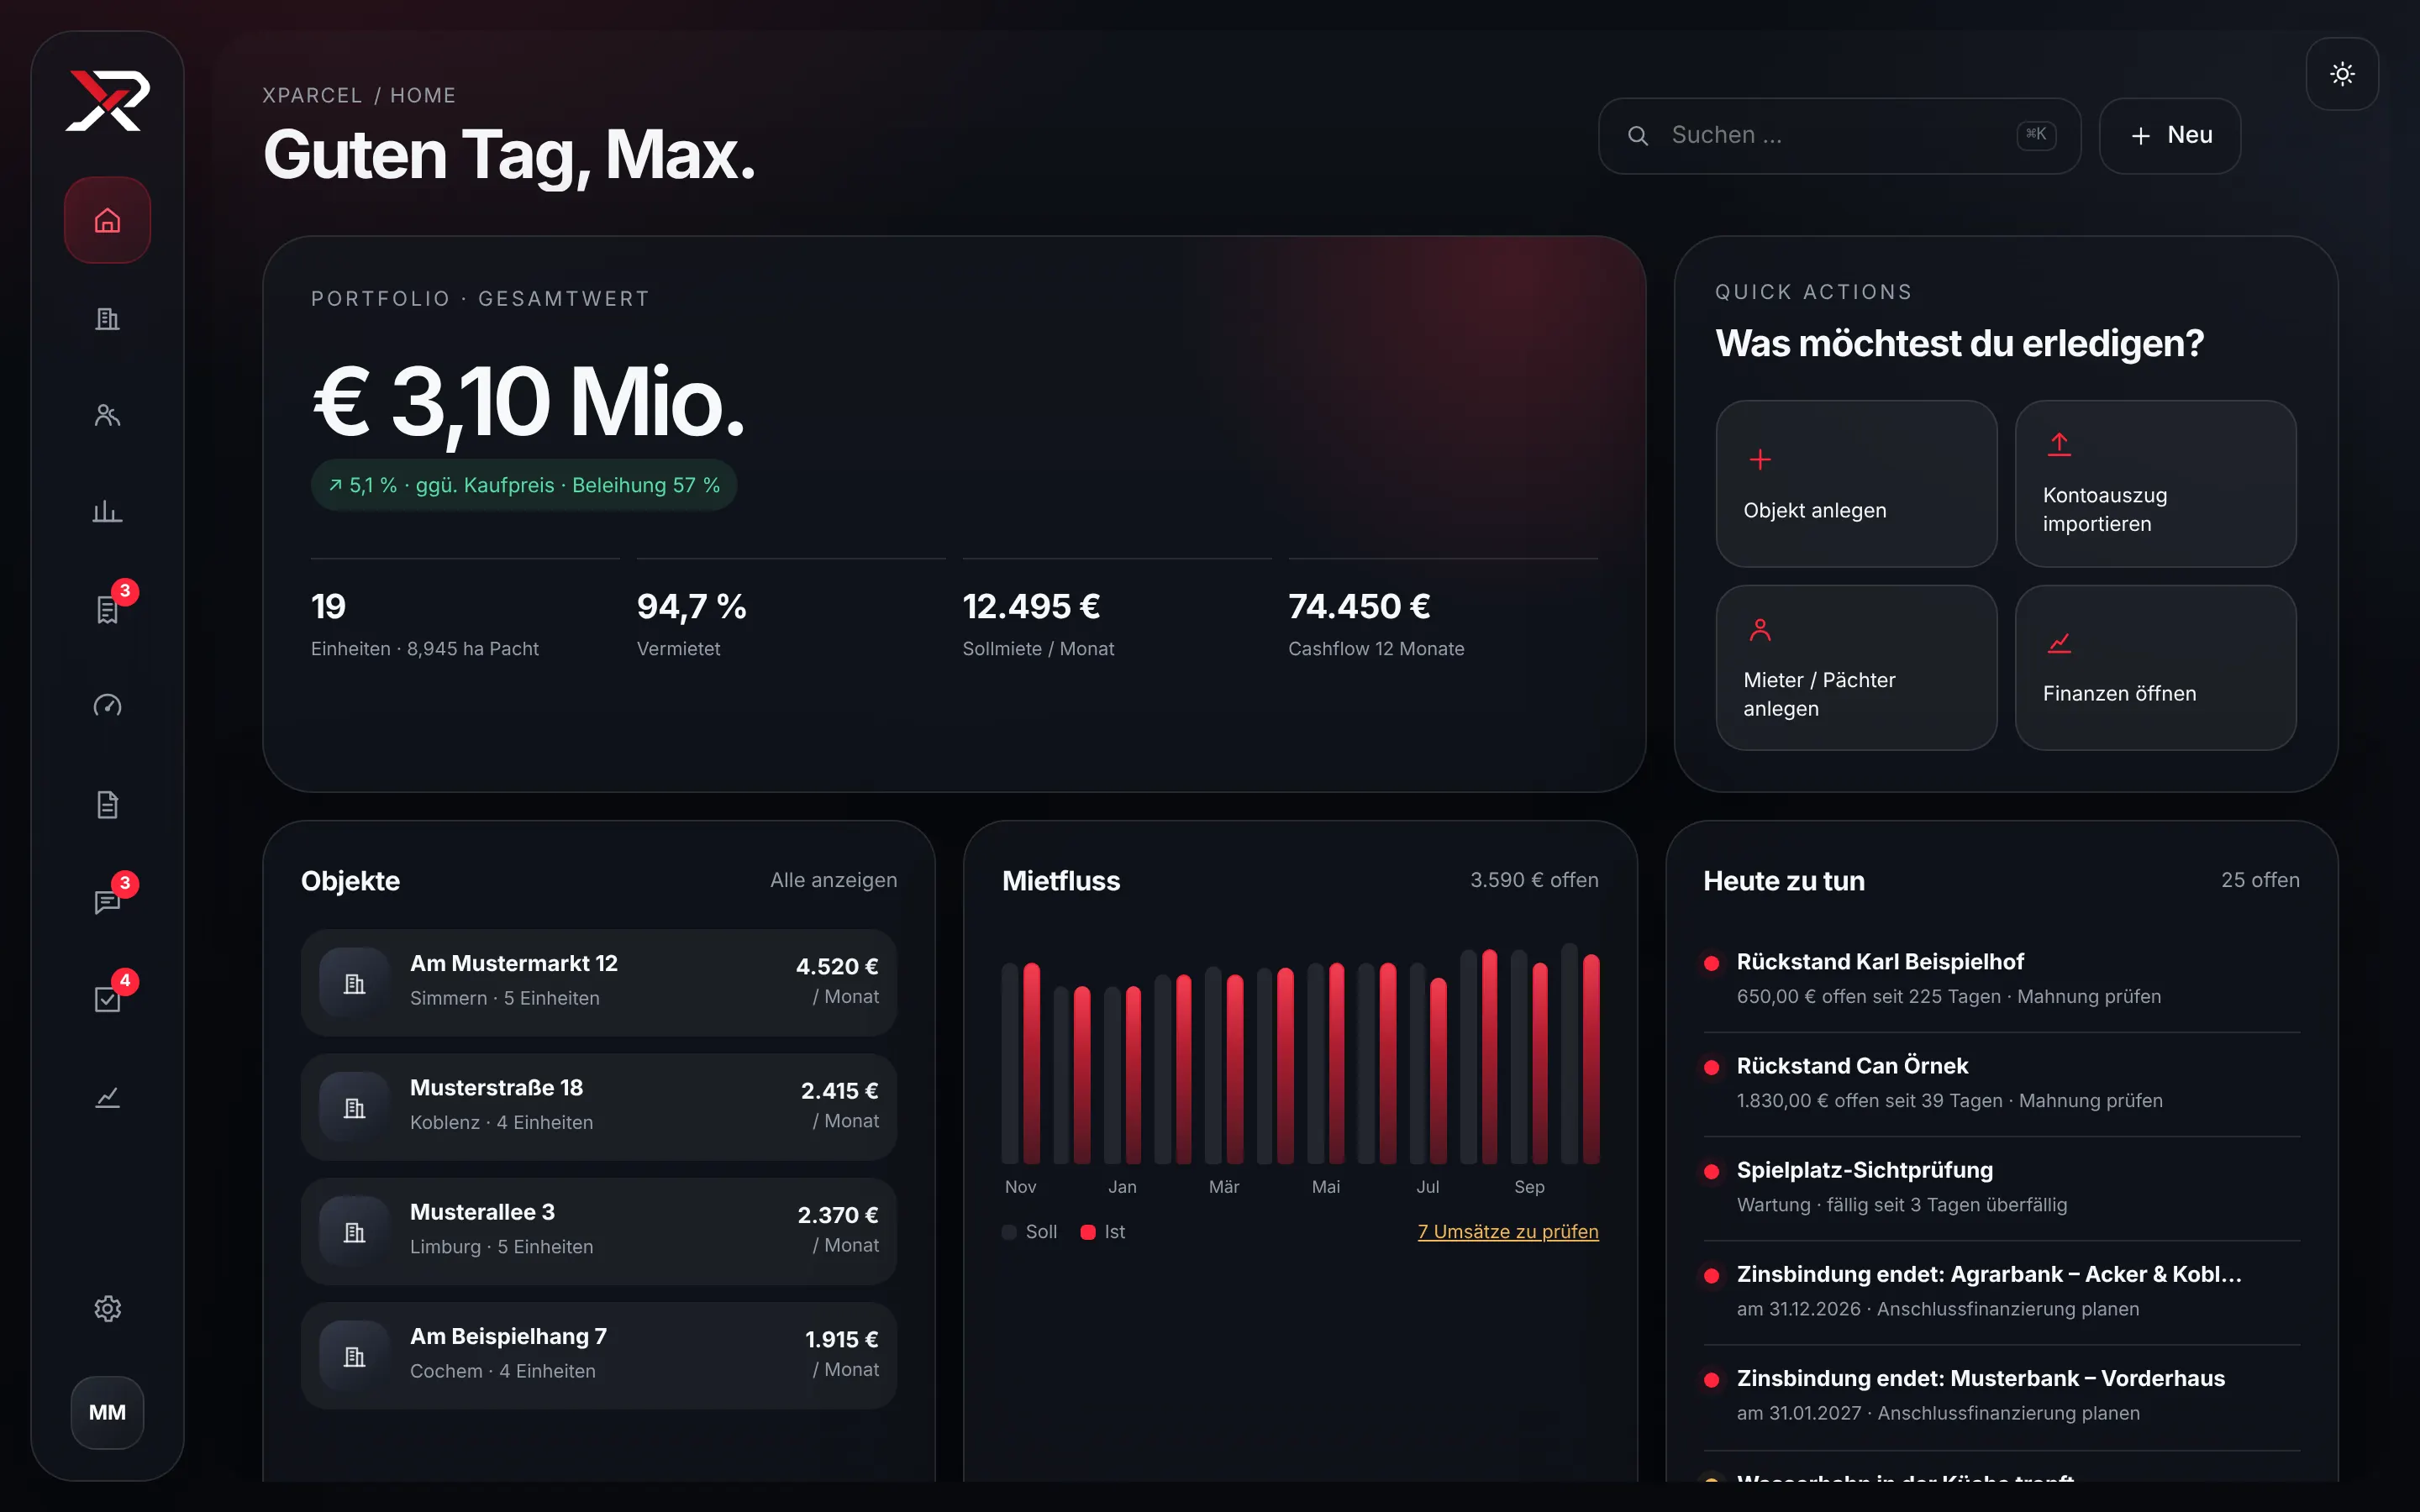Open the Am Mustermarkt 12 object row
Viewport: 2420px width, 1512px height.
[x=599, y=982]
